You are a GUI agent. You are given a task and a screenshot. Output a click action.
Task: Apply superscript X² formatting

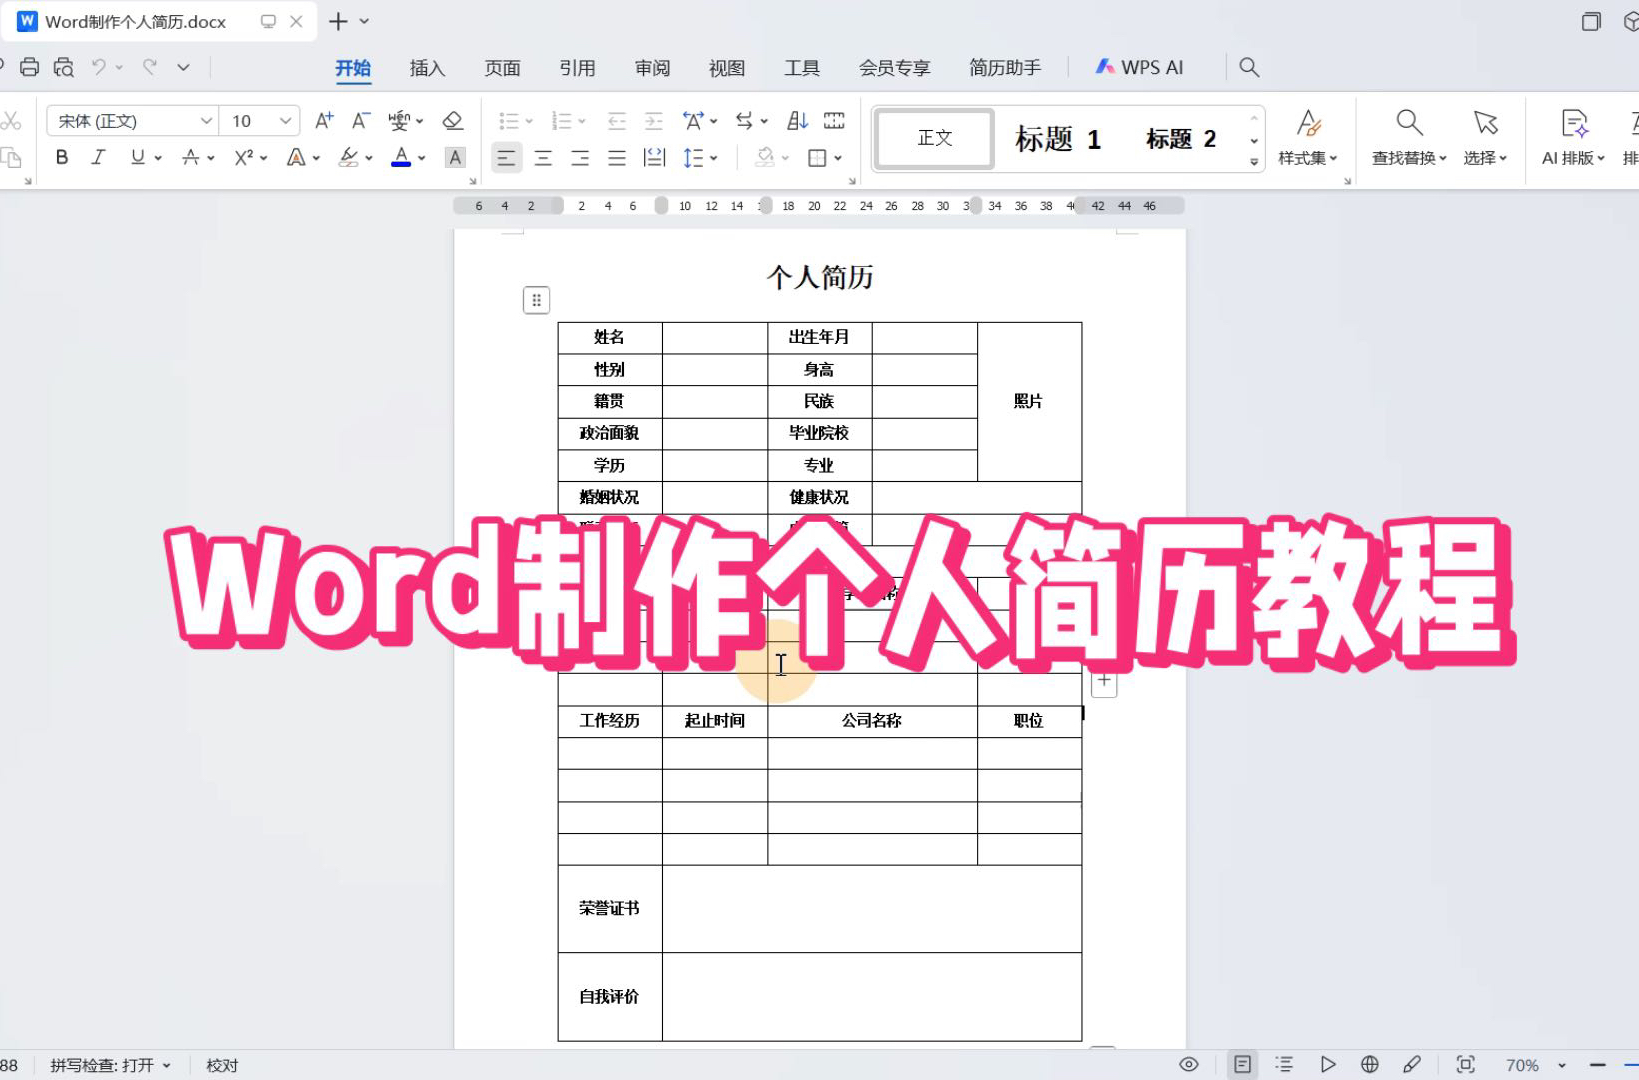tap(243, 157)
